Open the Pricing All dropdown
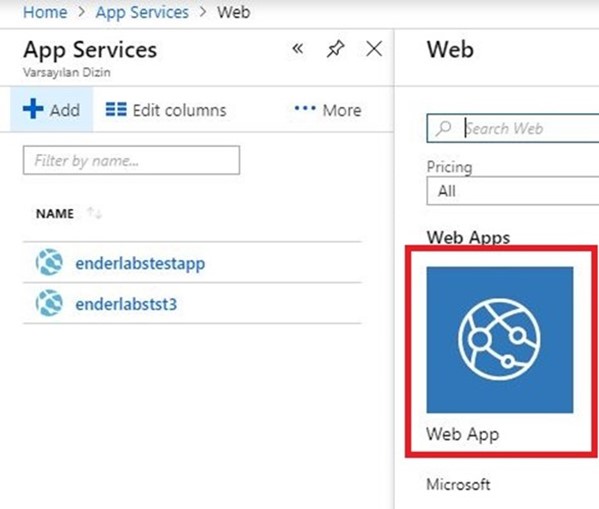Screen dimensions: 599x509 point(513,191)
